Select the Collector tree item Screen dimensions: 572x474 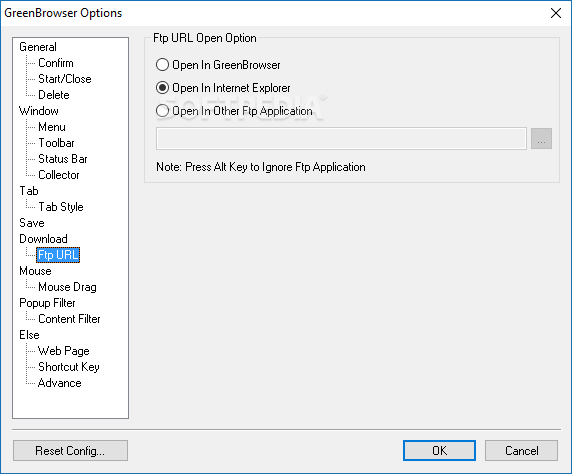[59, 175]
